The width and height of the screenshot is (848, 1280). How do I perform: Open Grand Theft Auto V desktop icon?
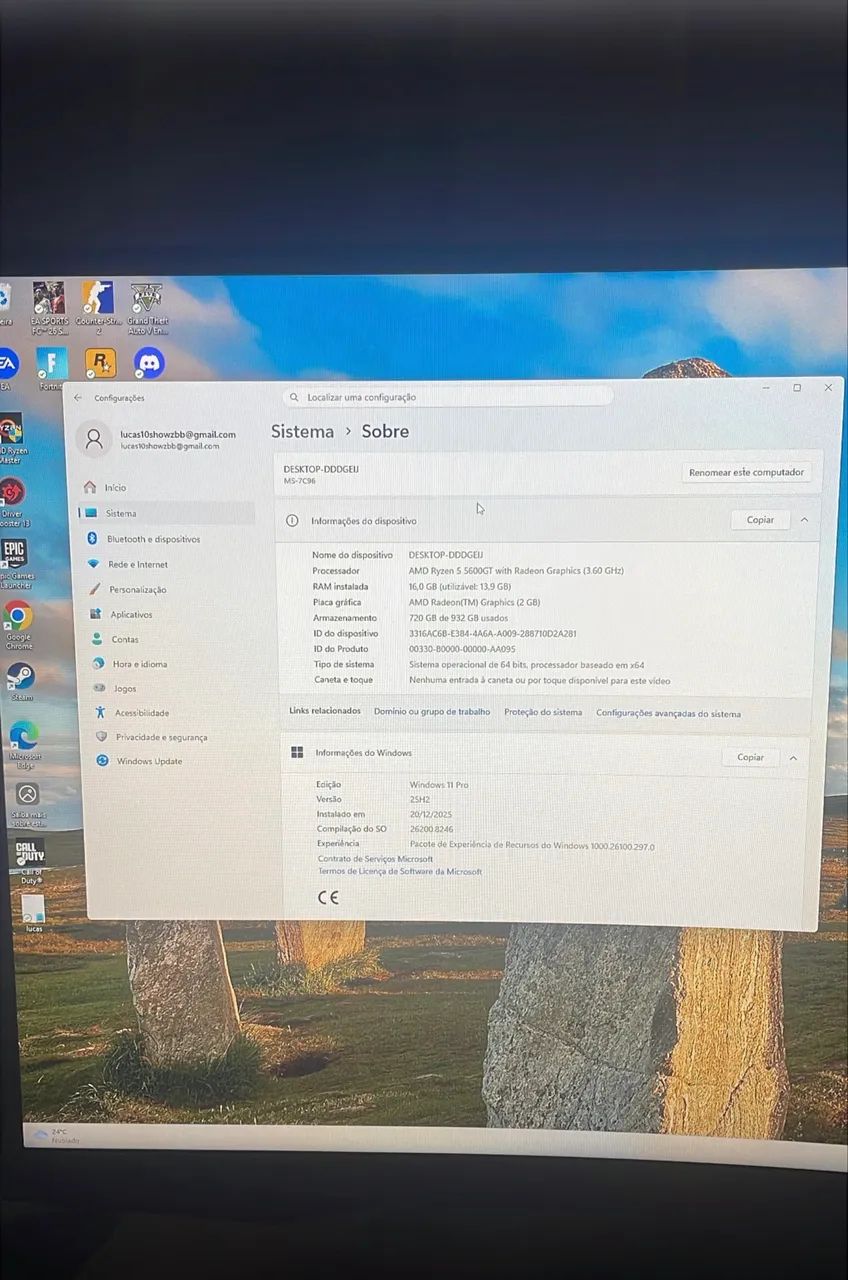click(147, 307)
